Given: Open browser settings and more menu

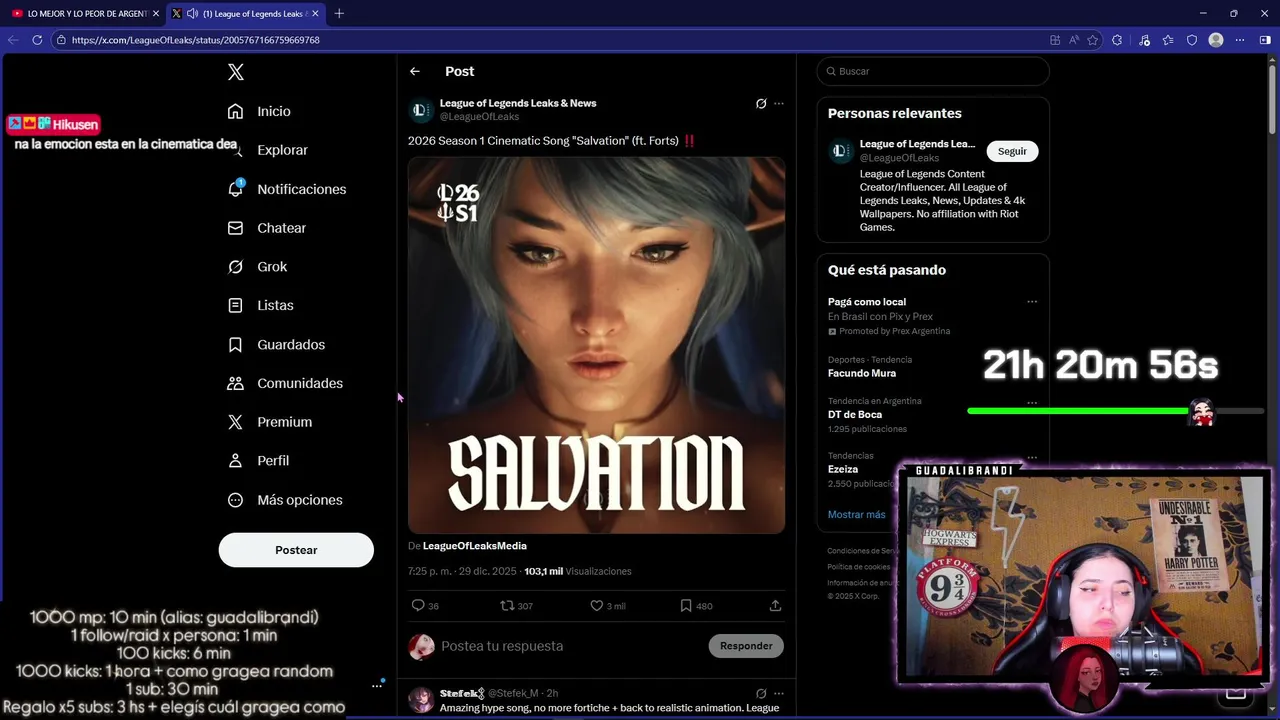Looking at the screenshot, I should click(x=1240, y=40).
